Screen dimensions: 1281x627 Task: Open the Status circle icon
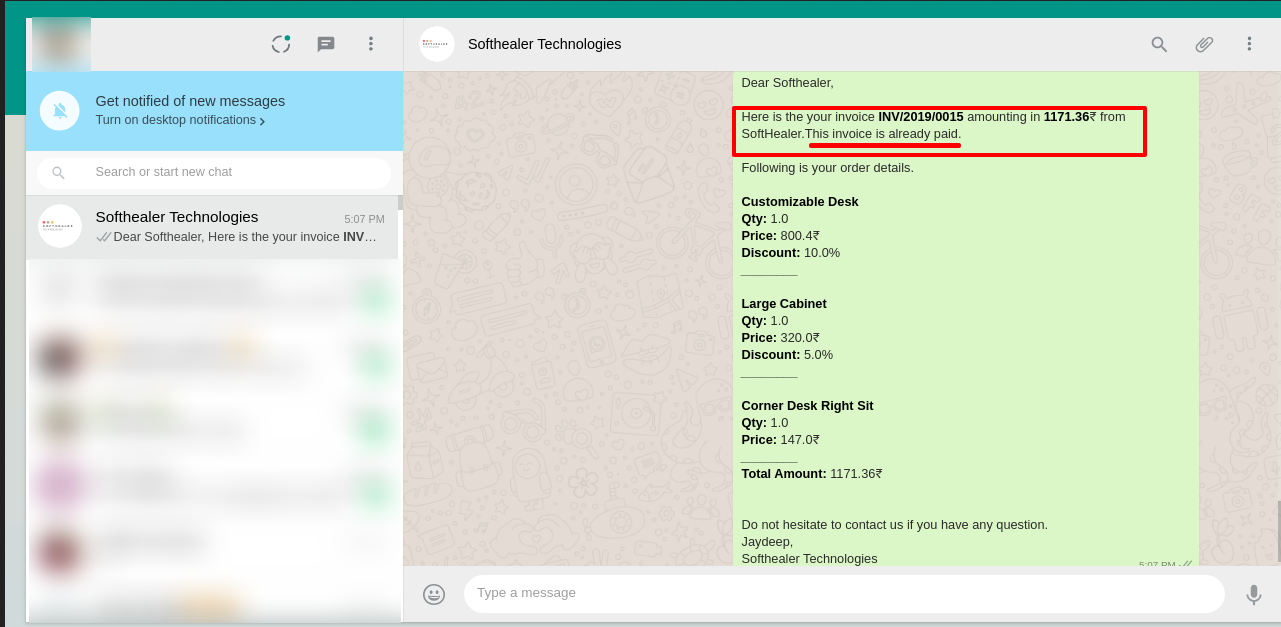pos(281,44)
